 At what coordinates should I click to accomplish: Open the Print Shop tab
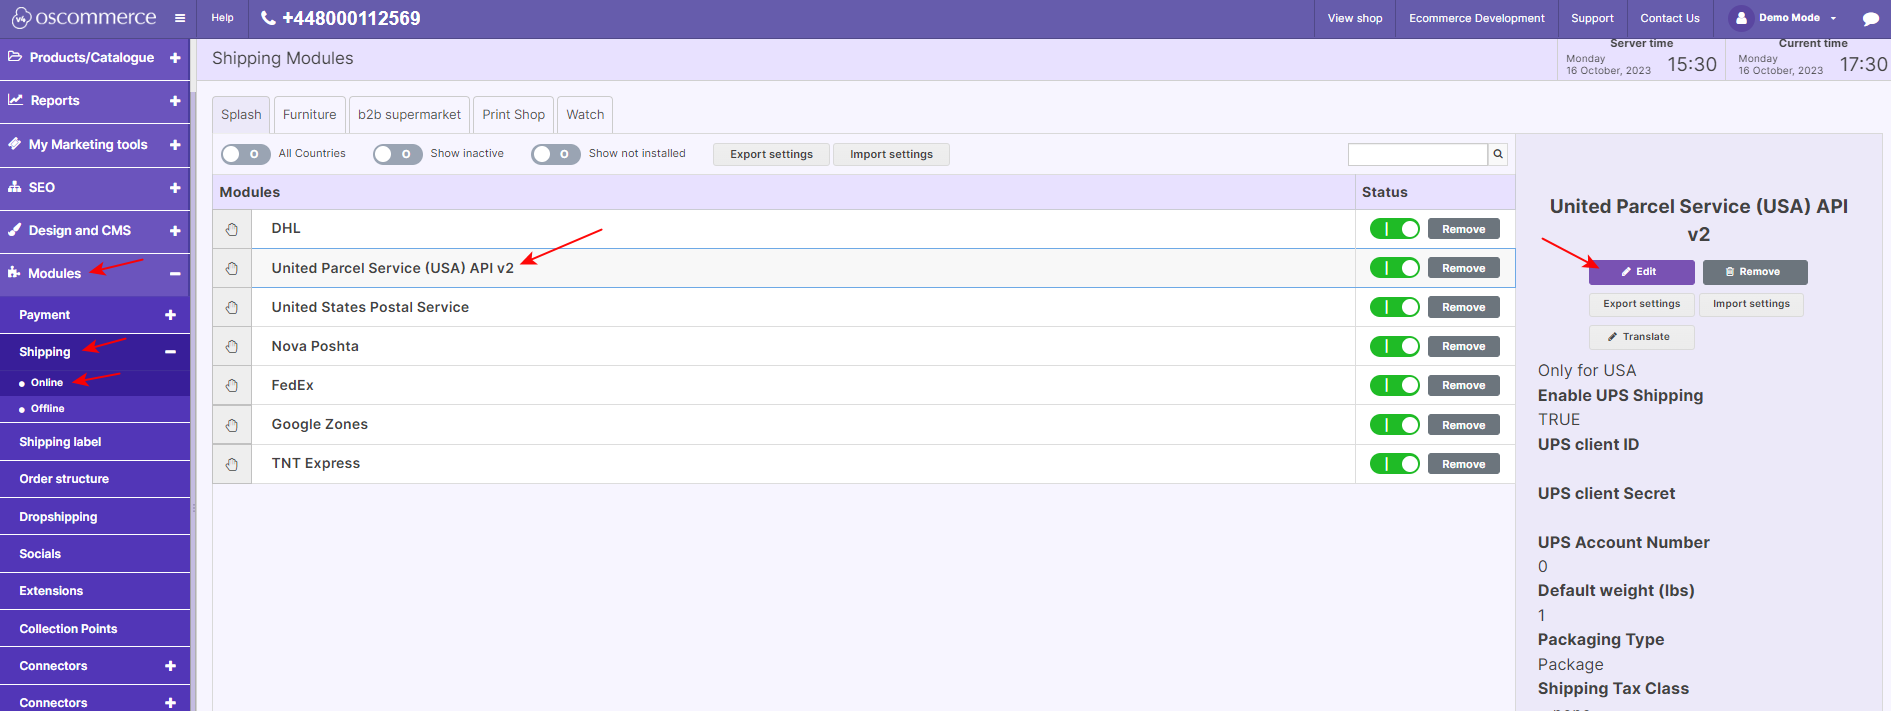[x=513, y=115]
